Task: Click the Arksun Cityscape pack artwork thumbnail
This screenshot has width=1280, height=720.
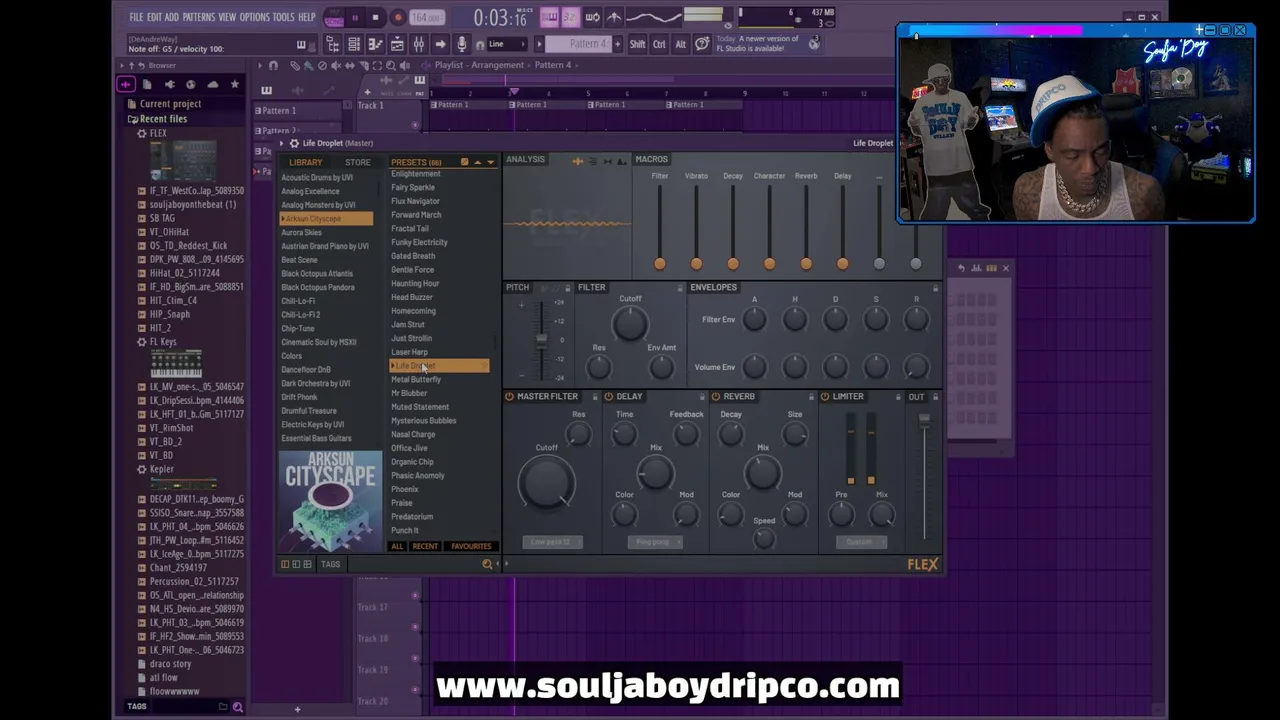Action: tap(330, 502)
